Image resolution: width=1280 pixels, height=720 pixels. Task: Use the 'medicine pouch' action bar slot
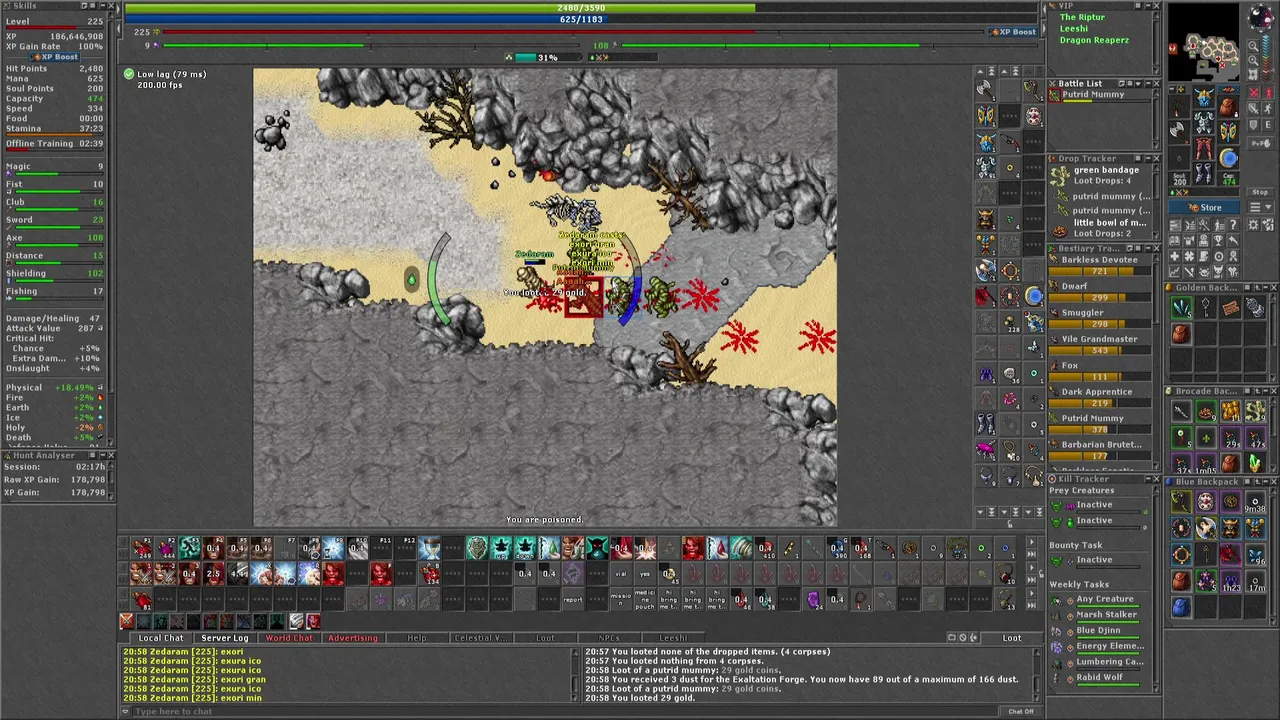pyautogui.click(x=645, y=599)
